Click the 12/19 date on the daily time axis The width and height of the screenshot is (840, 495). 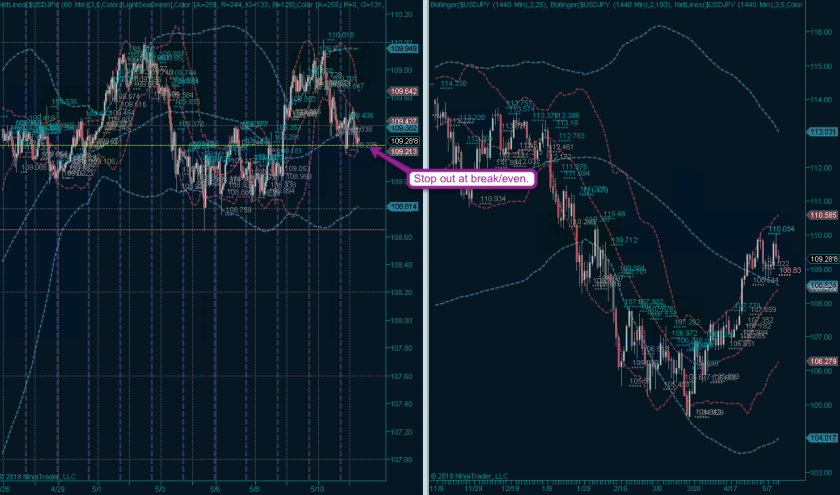click(510, 489)
